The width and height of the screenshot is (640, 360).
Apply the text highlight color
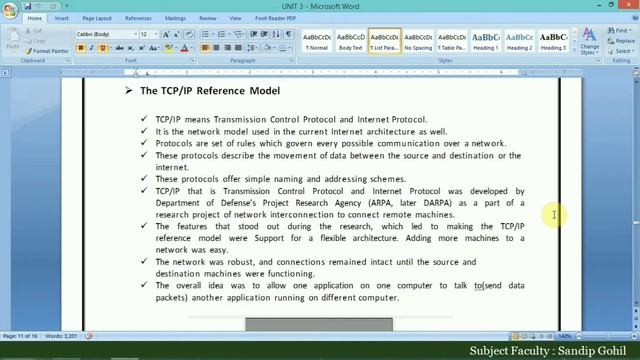pos(168,48)
